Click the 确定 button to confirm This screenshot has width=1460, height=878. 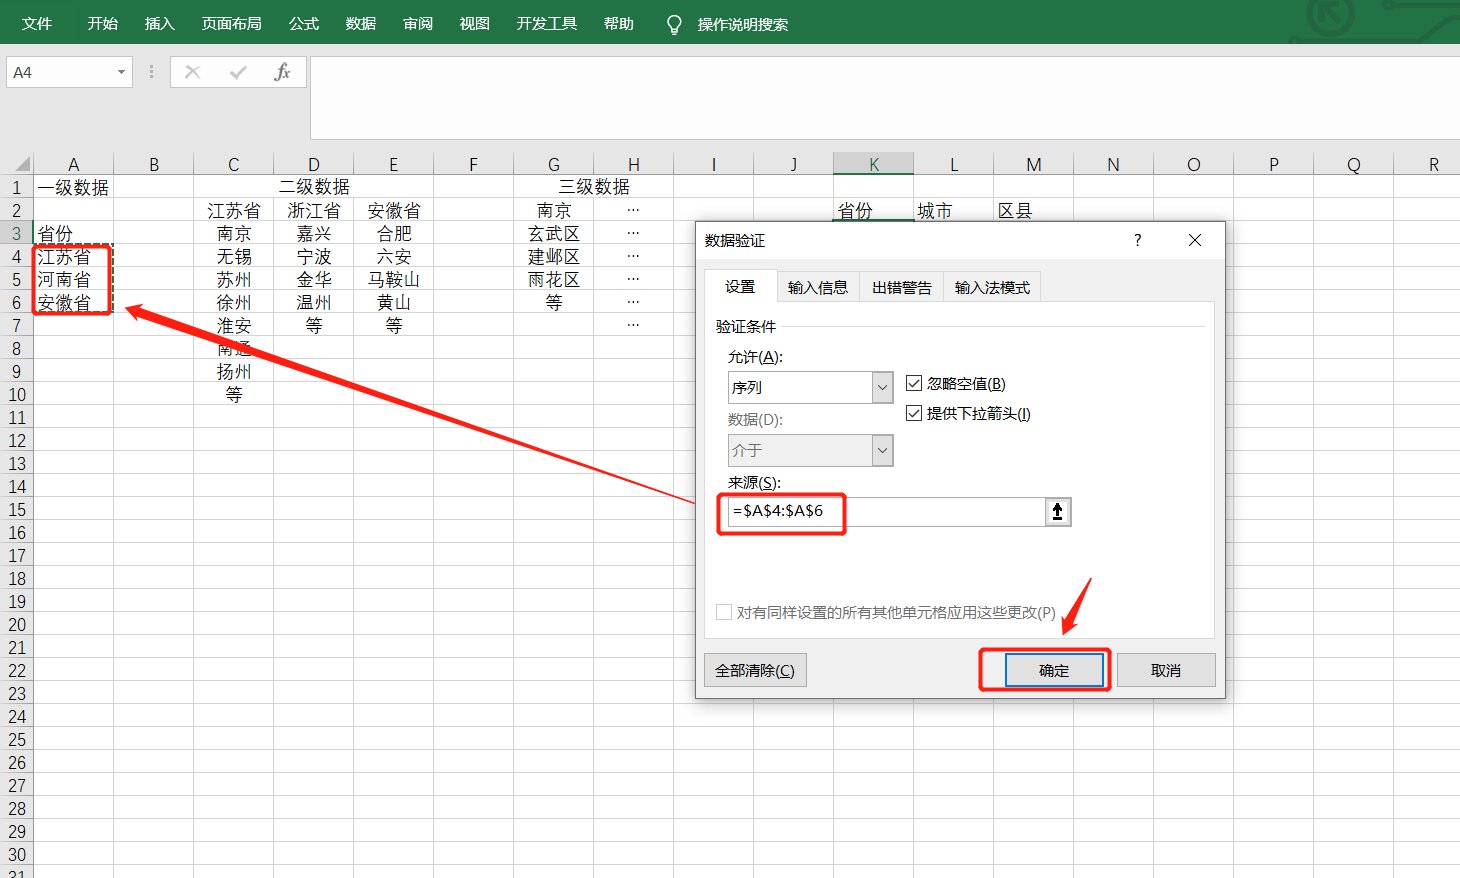[1044, 670]
